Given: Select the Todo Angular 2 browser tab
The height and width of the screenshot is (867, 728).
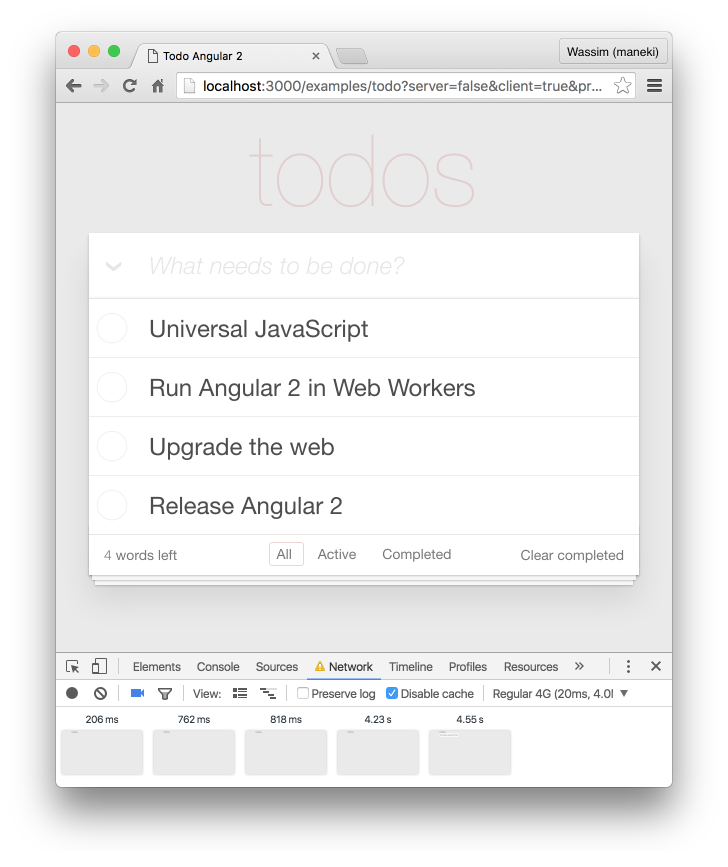Looking at the screenshot, I should click(232, 56).
